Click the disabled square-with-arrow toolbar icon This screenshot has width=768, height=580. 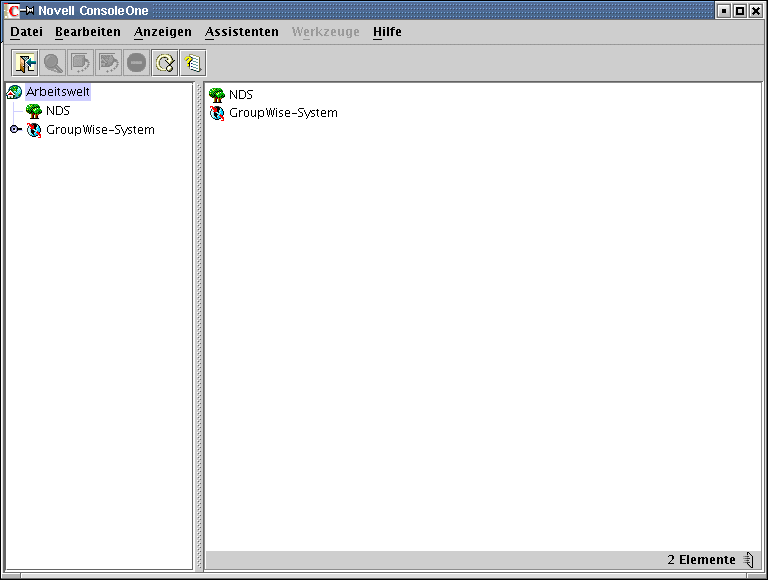[x=81, y=63]
